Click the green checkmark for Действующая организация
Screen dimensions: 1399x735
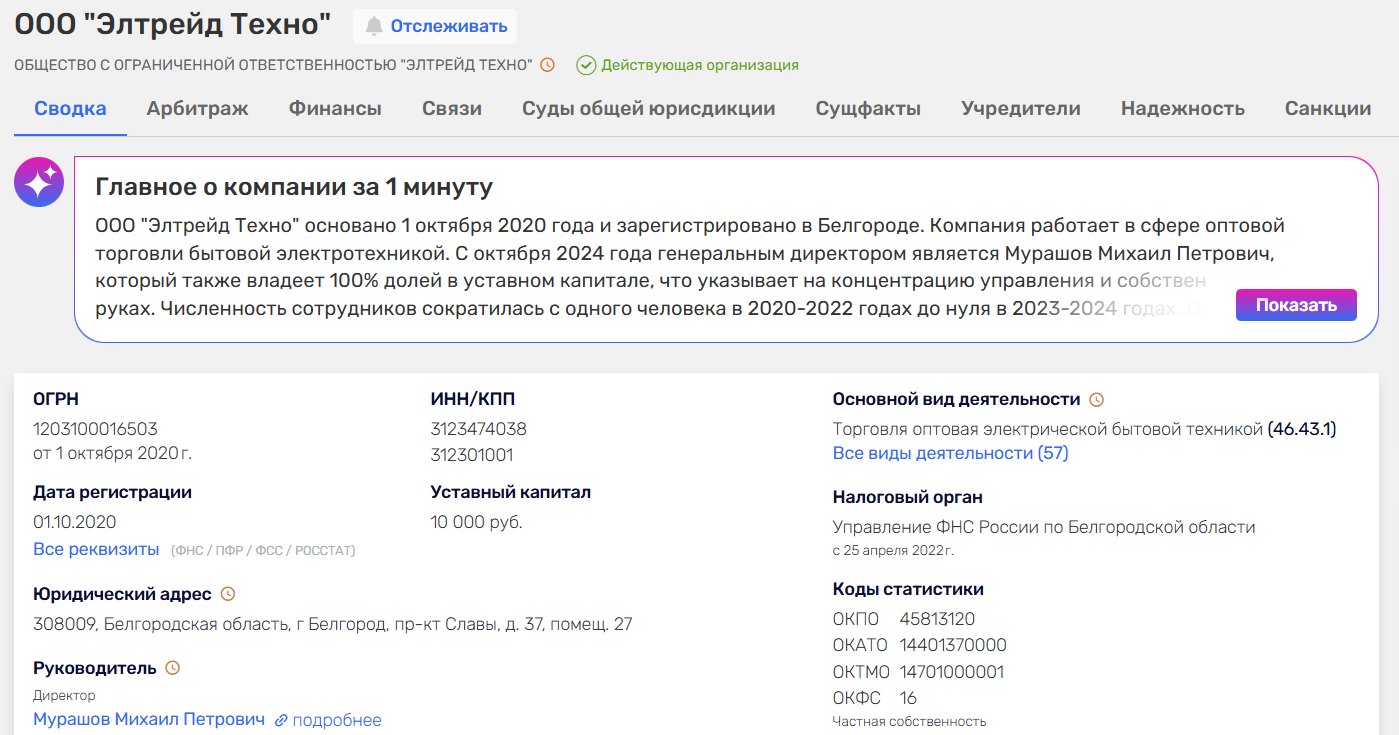pos(585,65)
